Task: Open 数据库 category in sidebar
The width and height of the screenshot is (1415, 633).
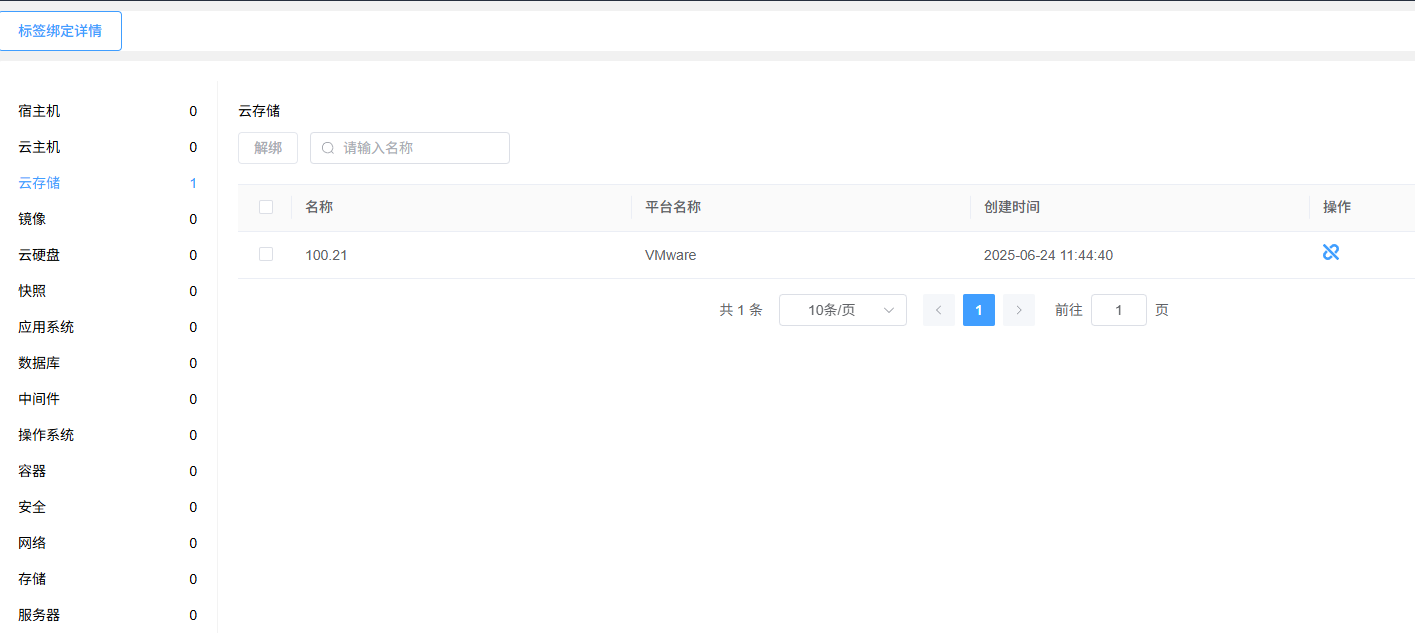Action: [108, 363]
